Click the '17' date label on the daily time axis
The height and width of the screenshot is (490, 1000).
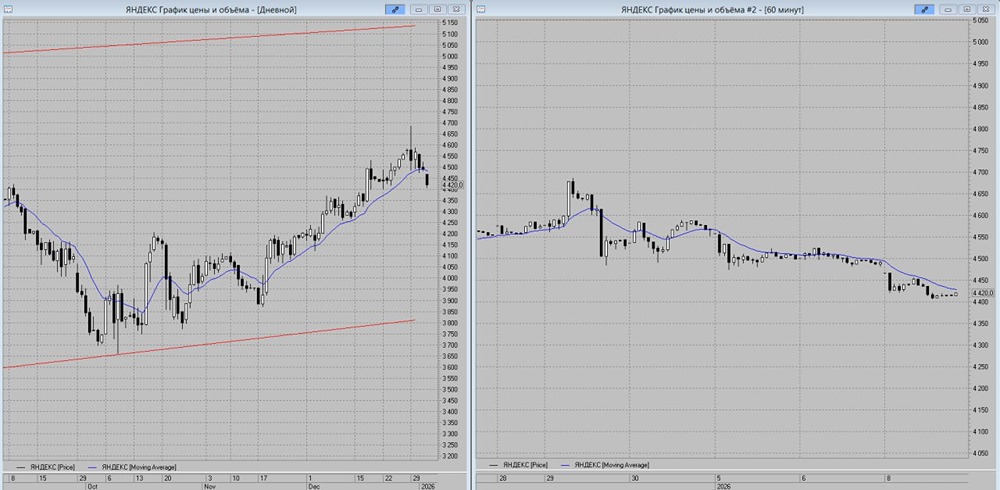(x=264, y=478)
